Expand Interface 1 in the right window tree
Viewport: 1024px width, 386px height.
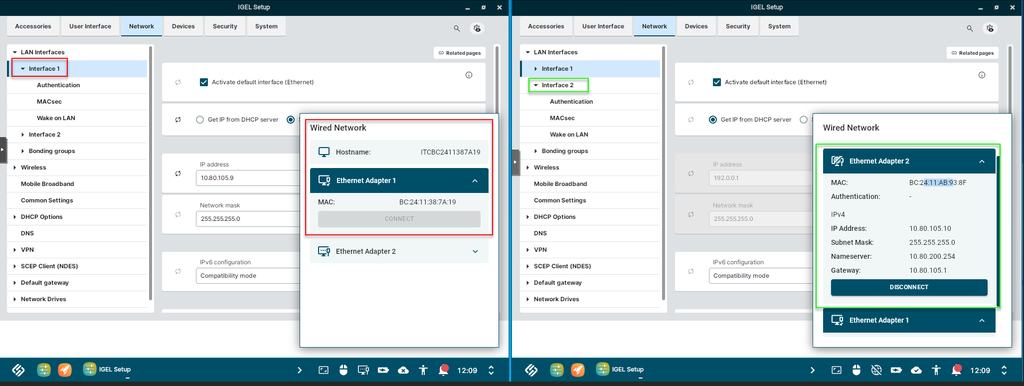tap(536, 69)
